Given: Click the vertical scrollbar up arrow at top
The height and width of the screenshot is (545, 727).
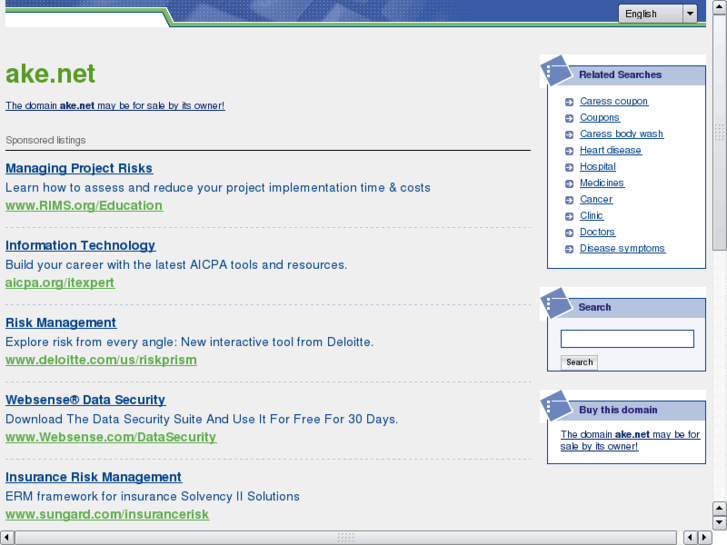Looking at the screenshot, I should tap(719, 7).
